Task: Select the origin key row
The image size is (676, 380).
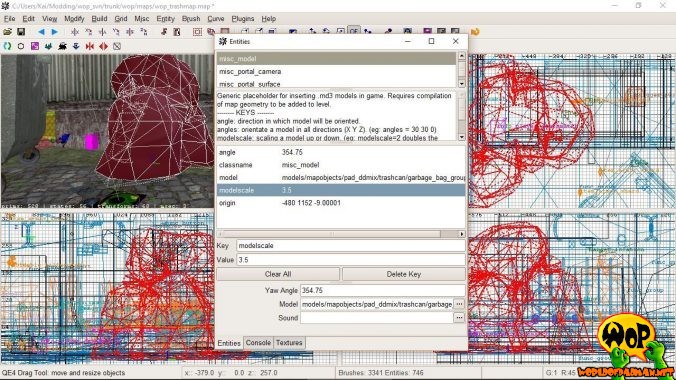Action: pyautogui.click(x=341, y=203)
